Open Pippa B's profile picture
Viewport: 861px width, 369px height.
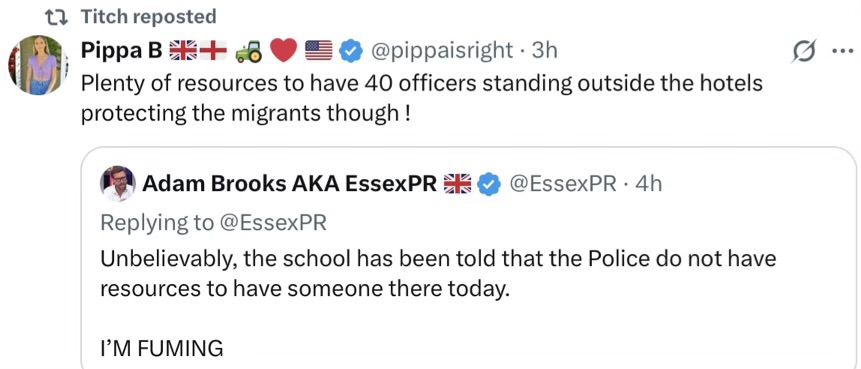pyautogui.click(x=38, y=65)
